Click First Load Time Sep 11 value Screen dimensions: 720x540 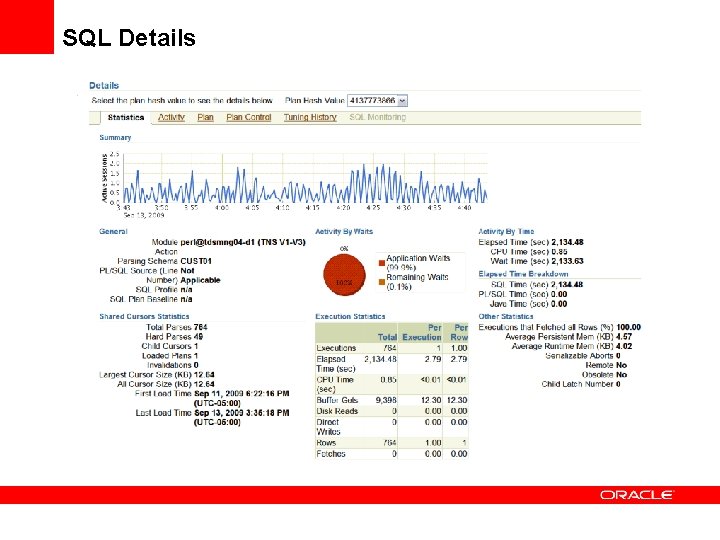(x=242, y=398)
